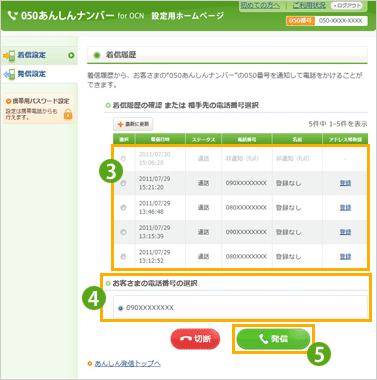Click the ログアウト button

click(346, 5)
